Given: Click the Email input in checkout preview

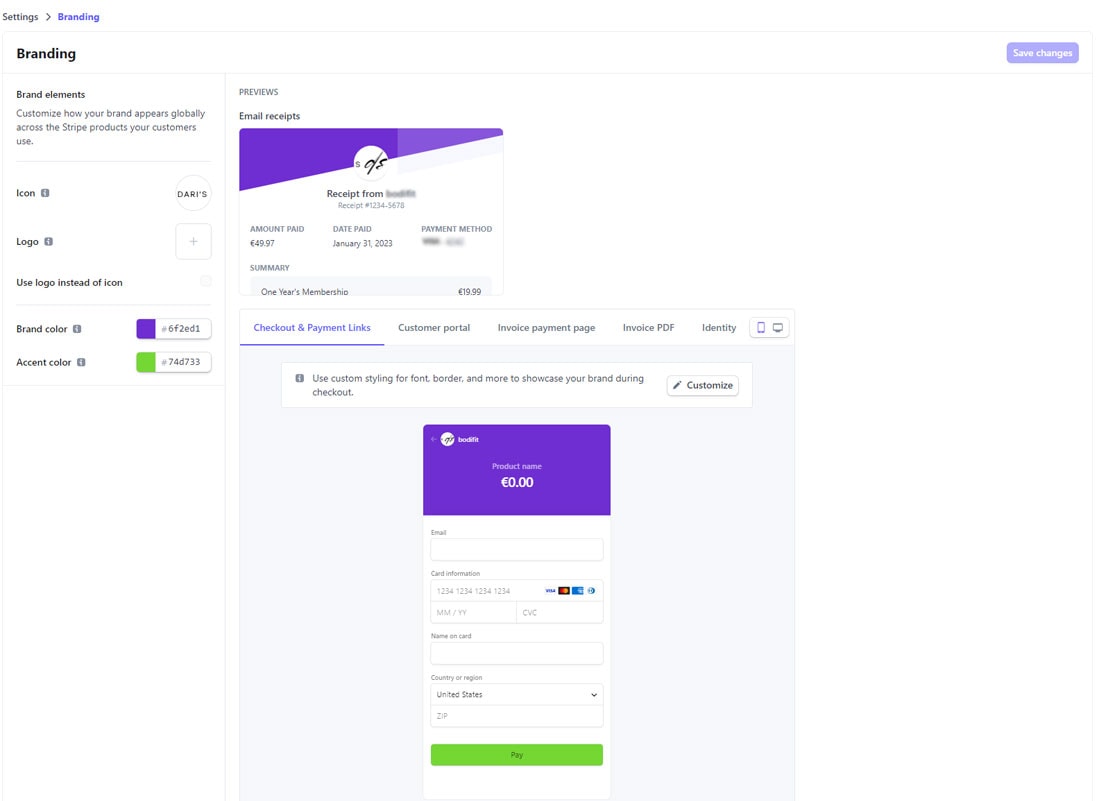Looking at the screenshot, I should 516,549.
